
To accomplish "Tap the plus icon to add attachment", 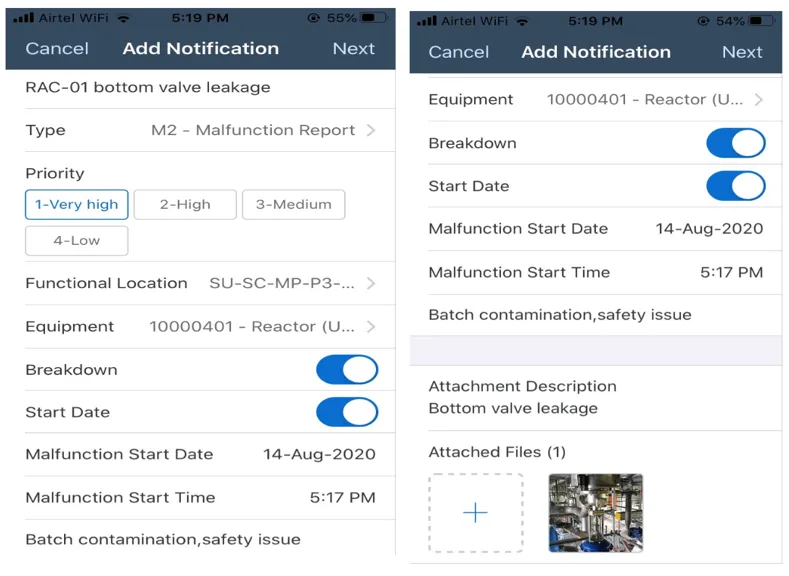I will click(476, 513).
